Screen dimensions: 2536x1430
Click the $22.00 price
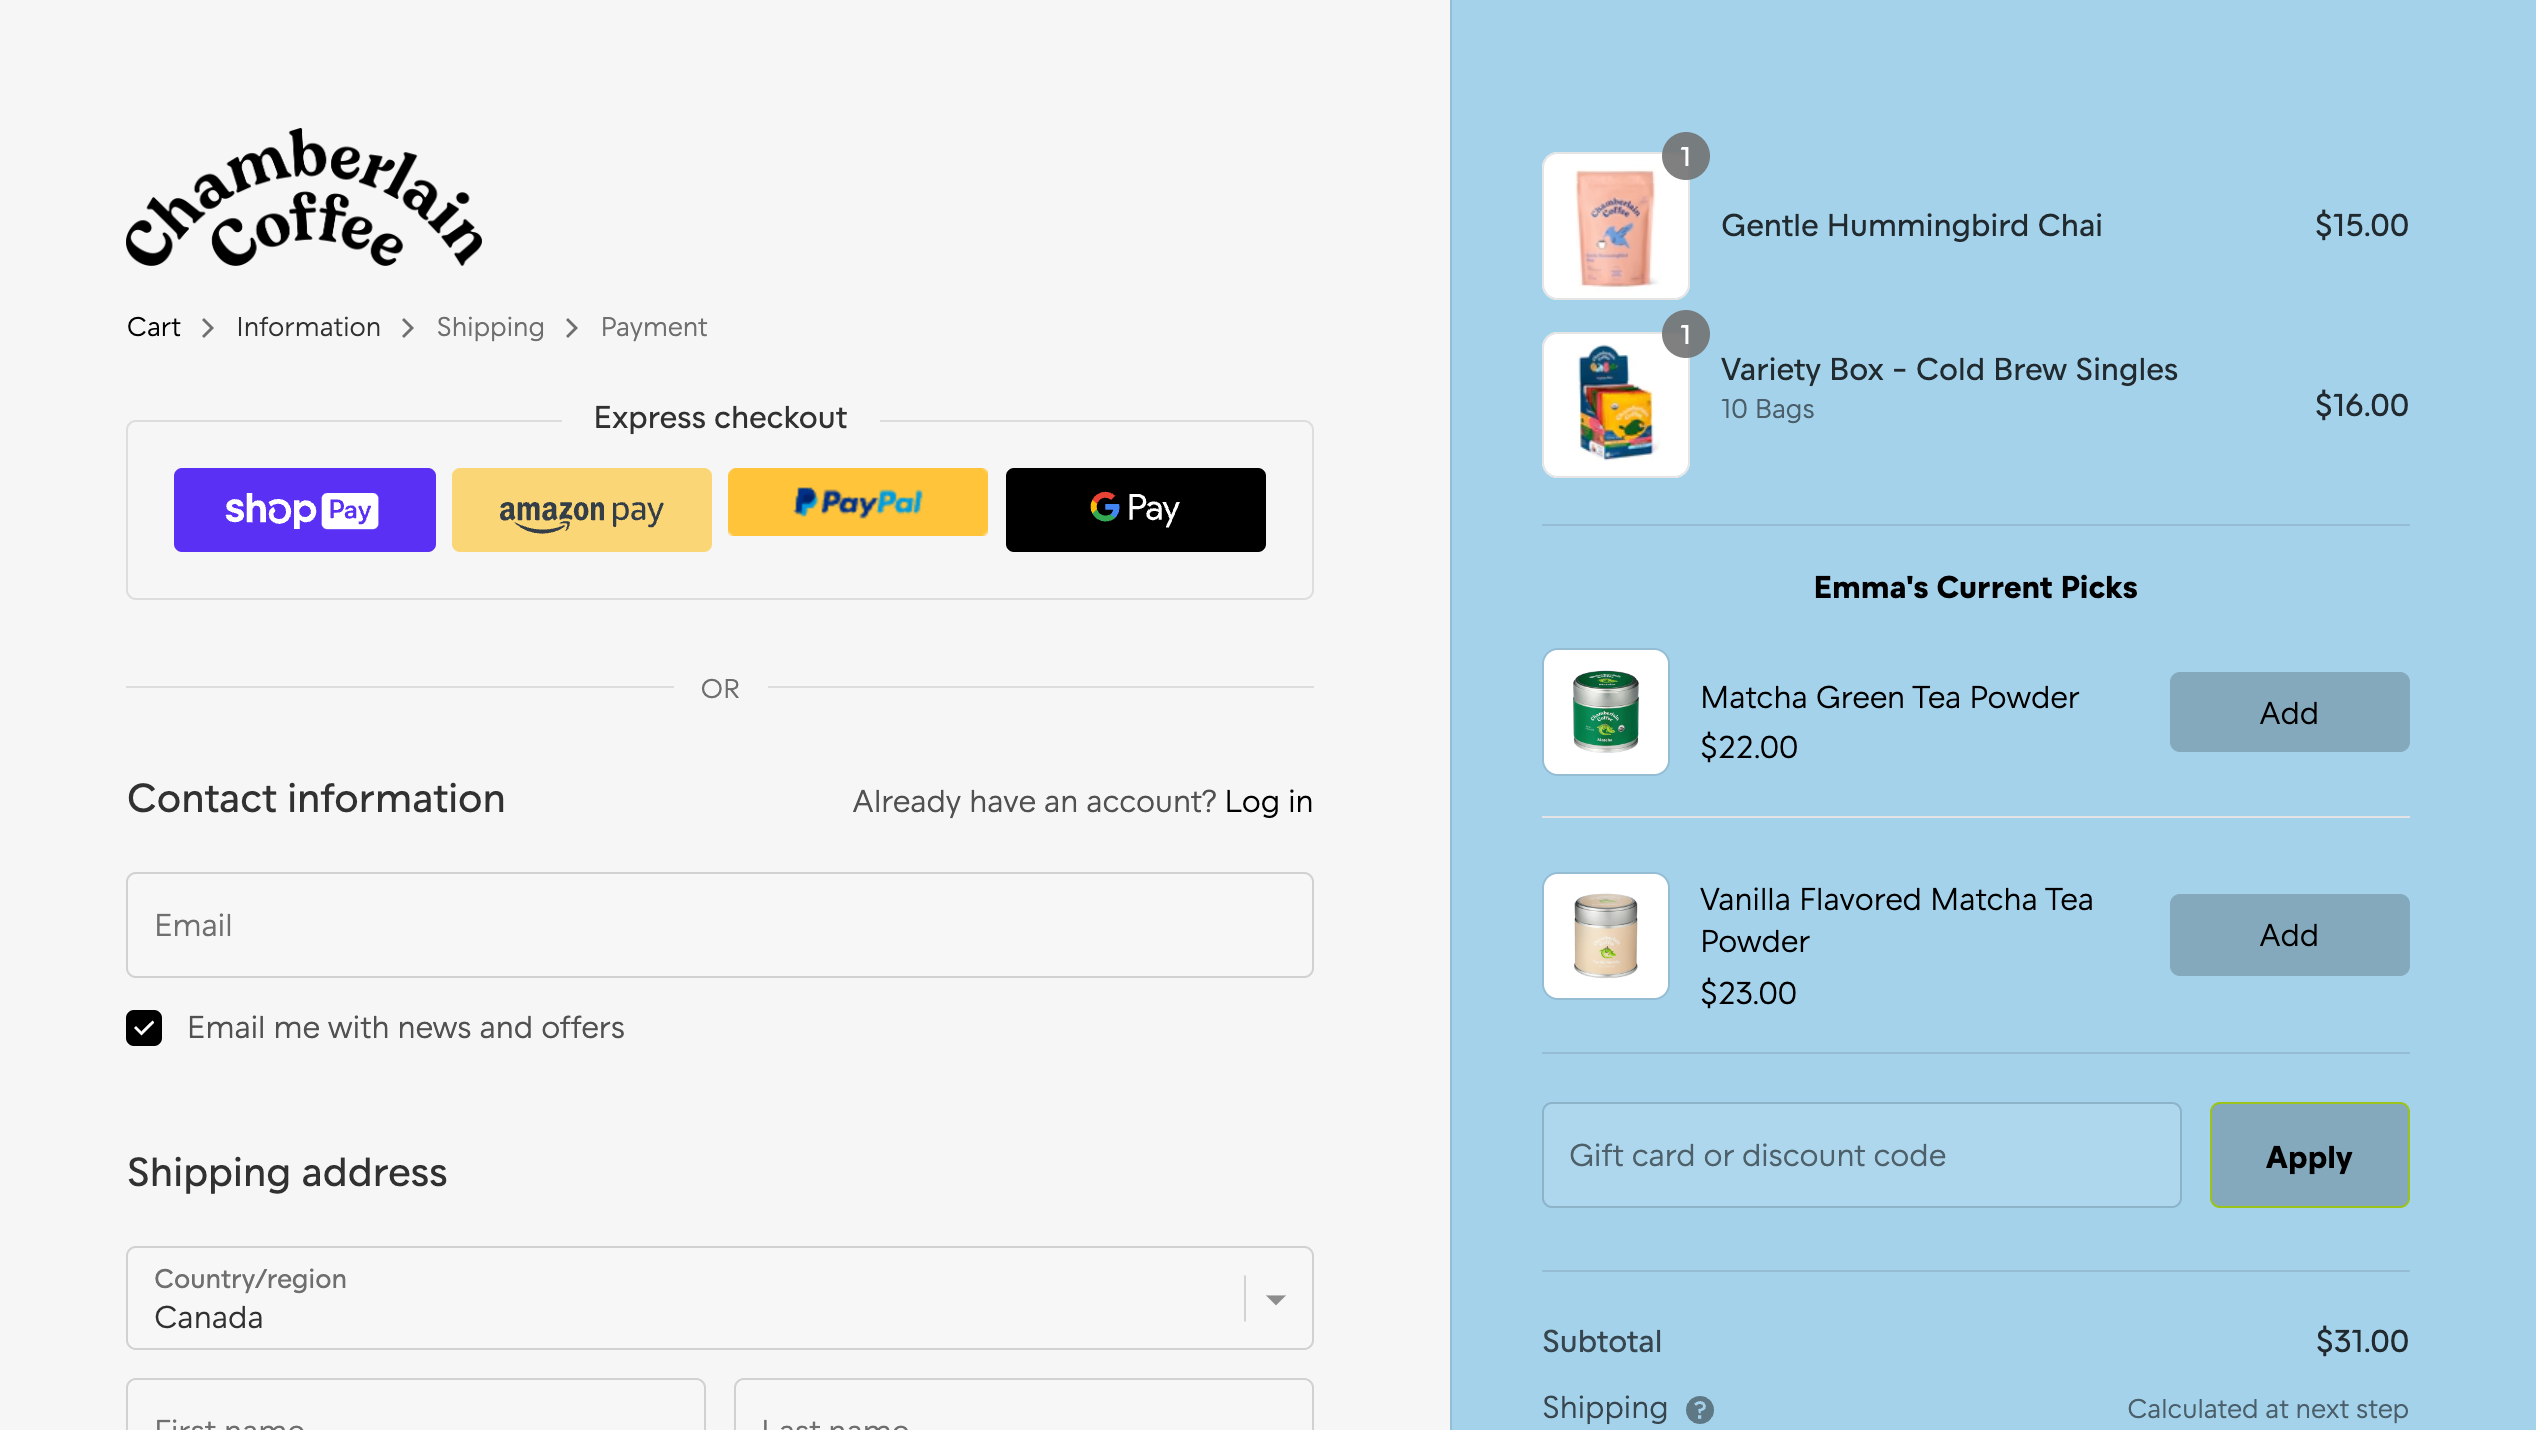tap(1749, 747)
